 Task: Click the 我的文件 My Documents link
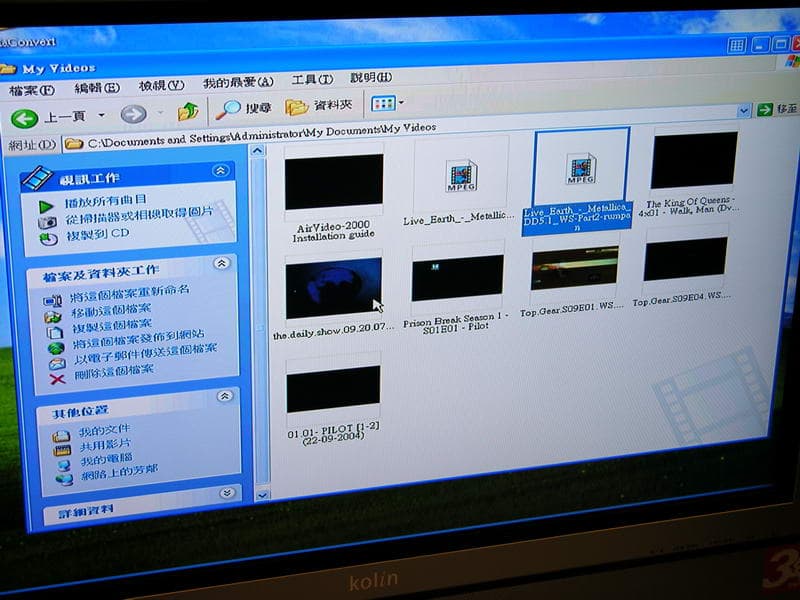coord(105,431)
